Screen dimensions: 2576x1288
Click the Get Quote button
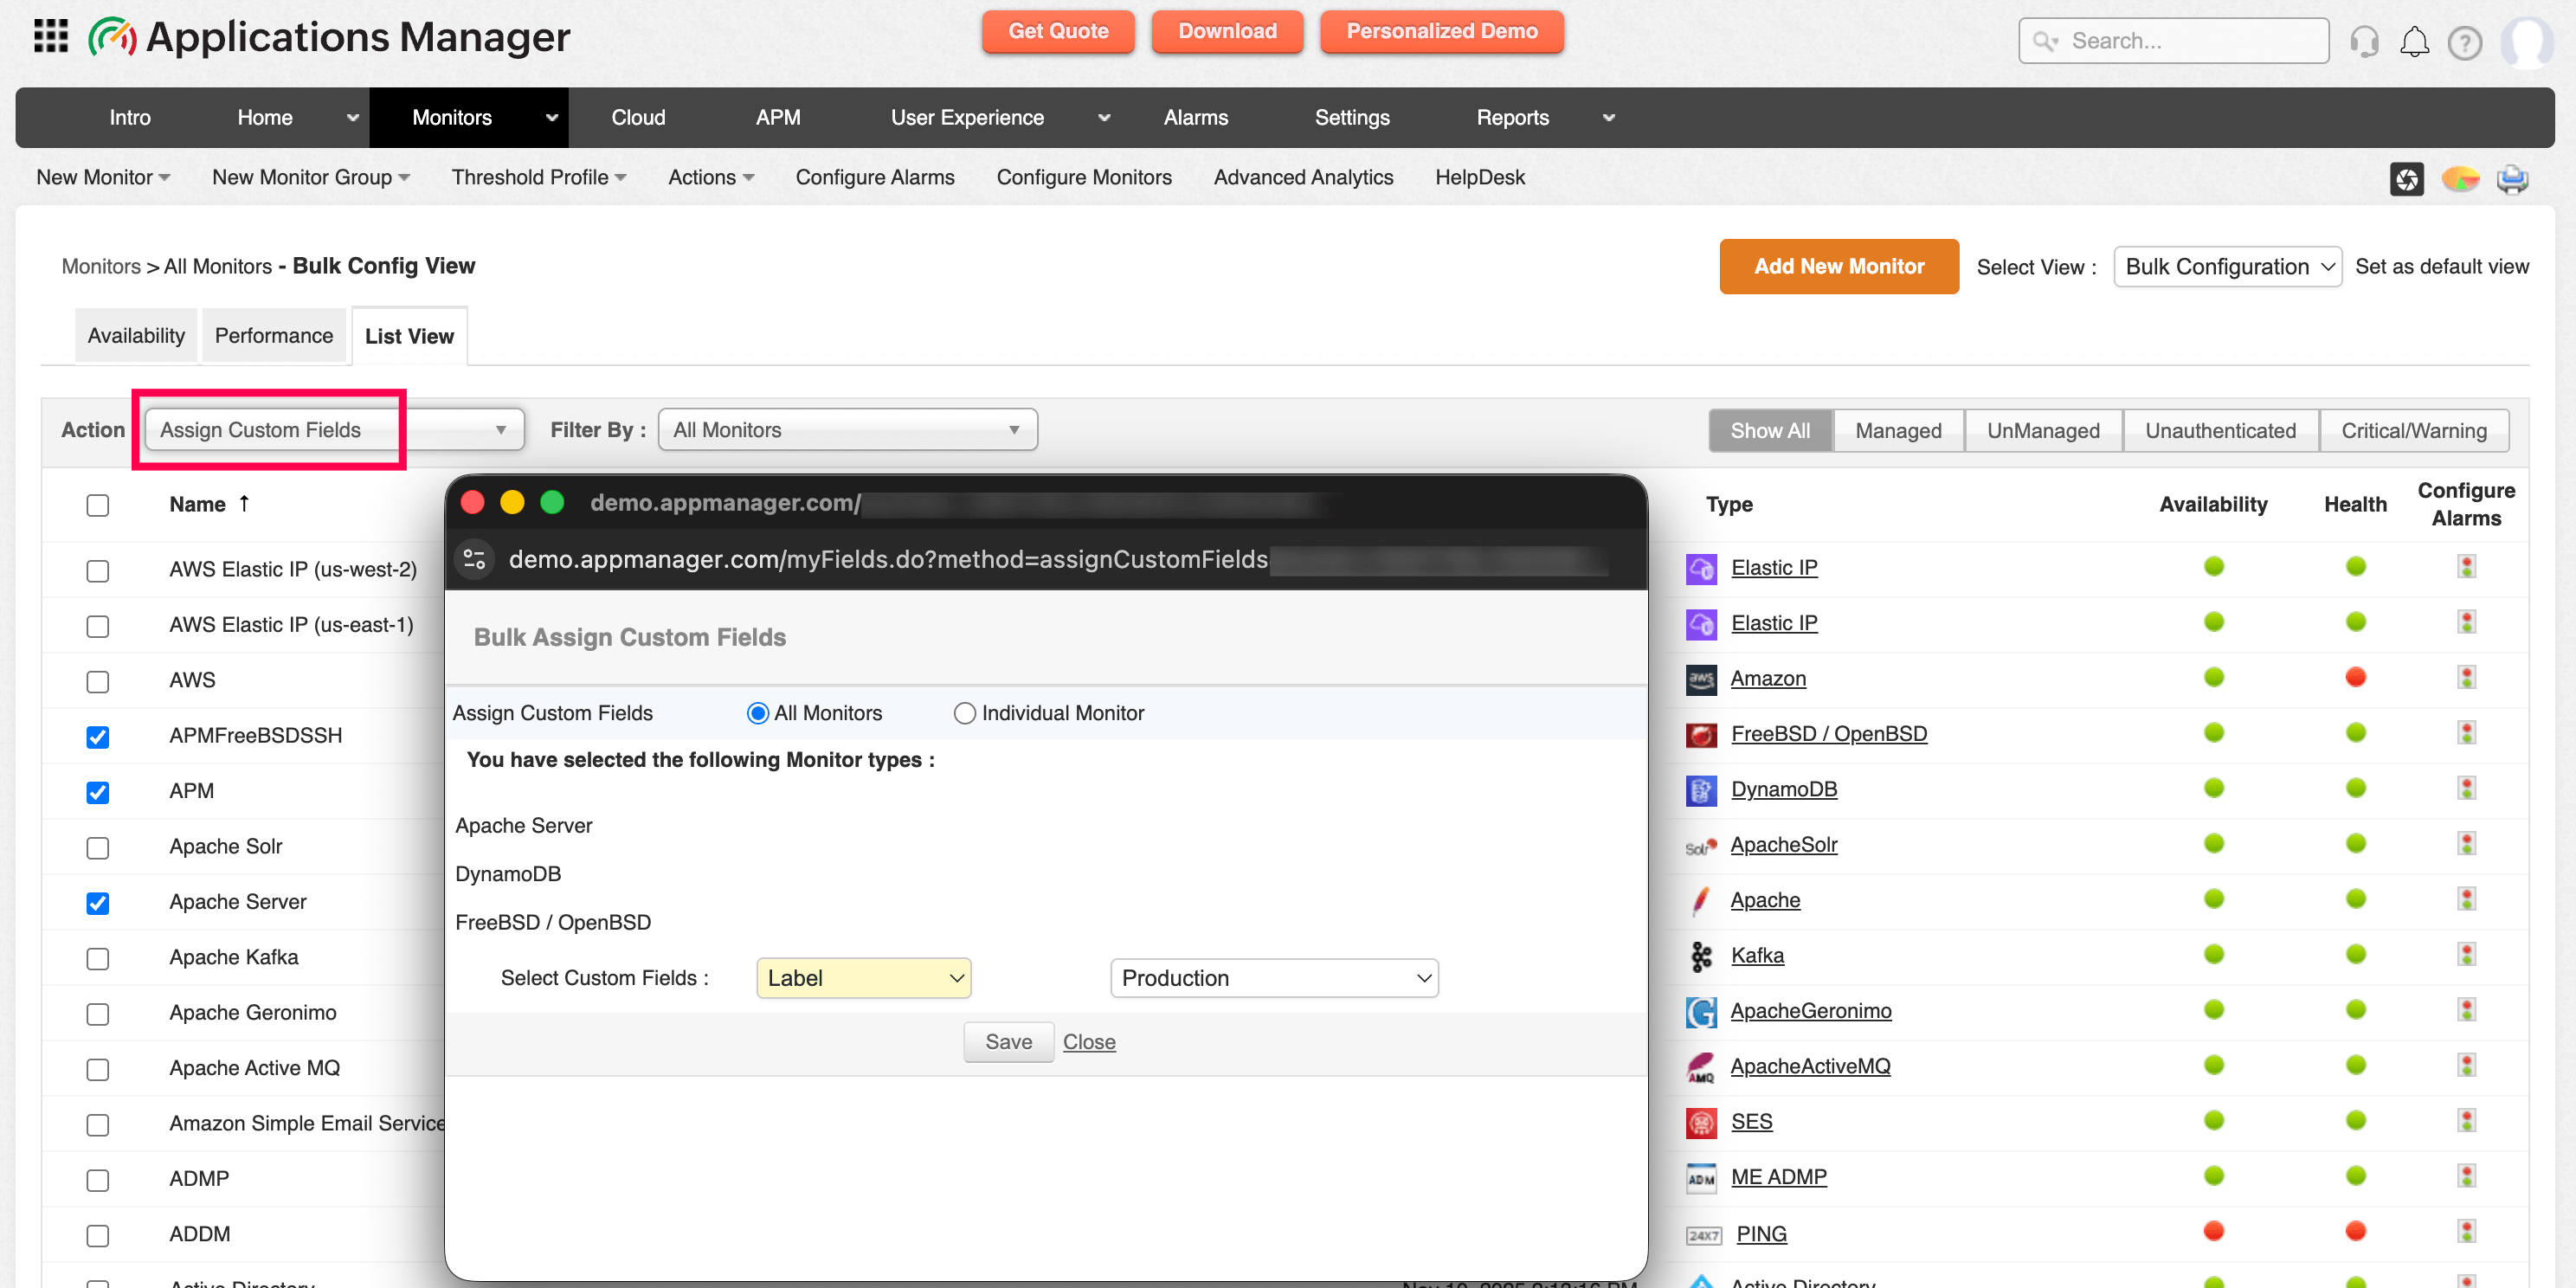coord(1058,31)
